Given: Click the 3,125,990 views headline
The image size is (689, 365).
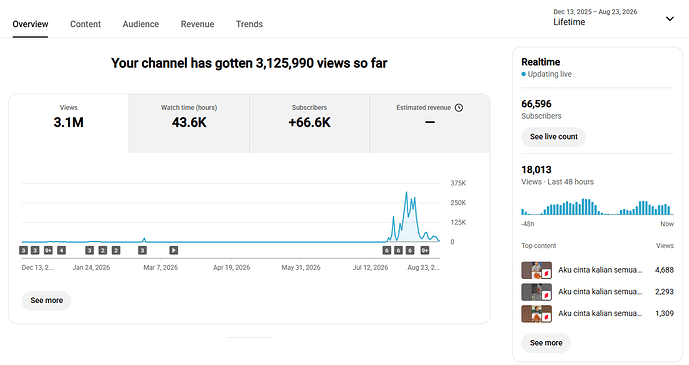Looking at the screenshot, I should (249, 63).
